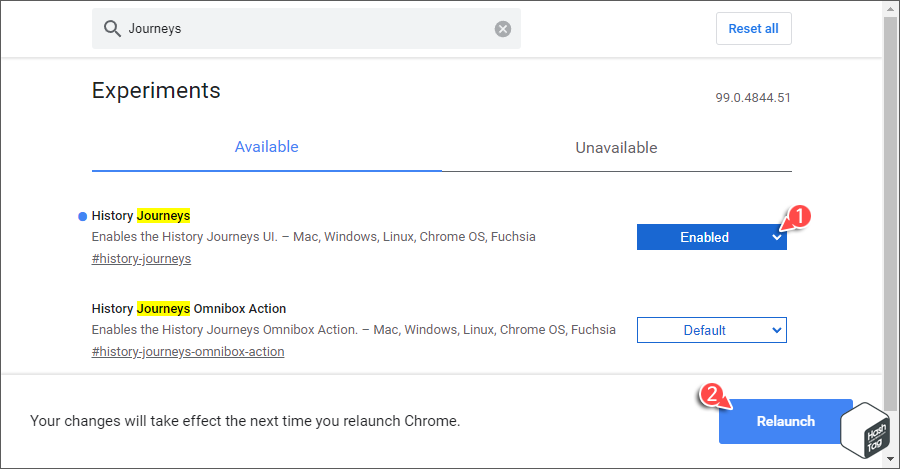Screen dimensions: 900x469
Task: Open the #history-journeys-omnibox-action link
Action: pos(188,352)
